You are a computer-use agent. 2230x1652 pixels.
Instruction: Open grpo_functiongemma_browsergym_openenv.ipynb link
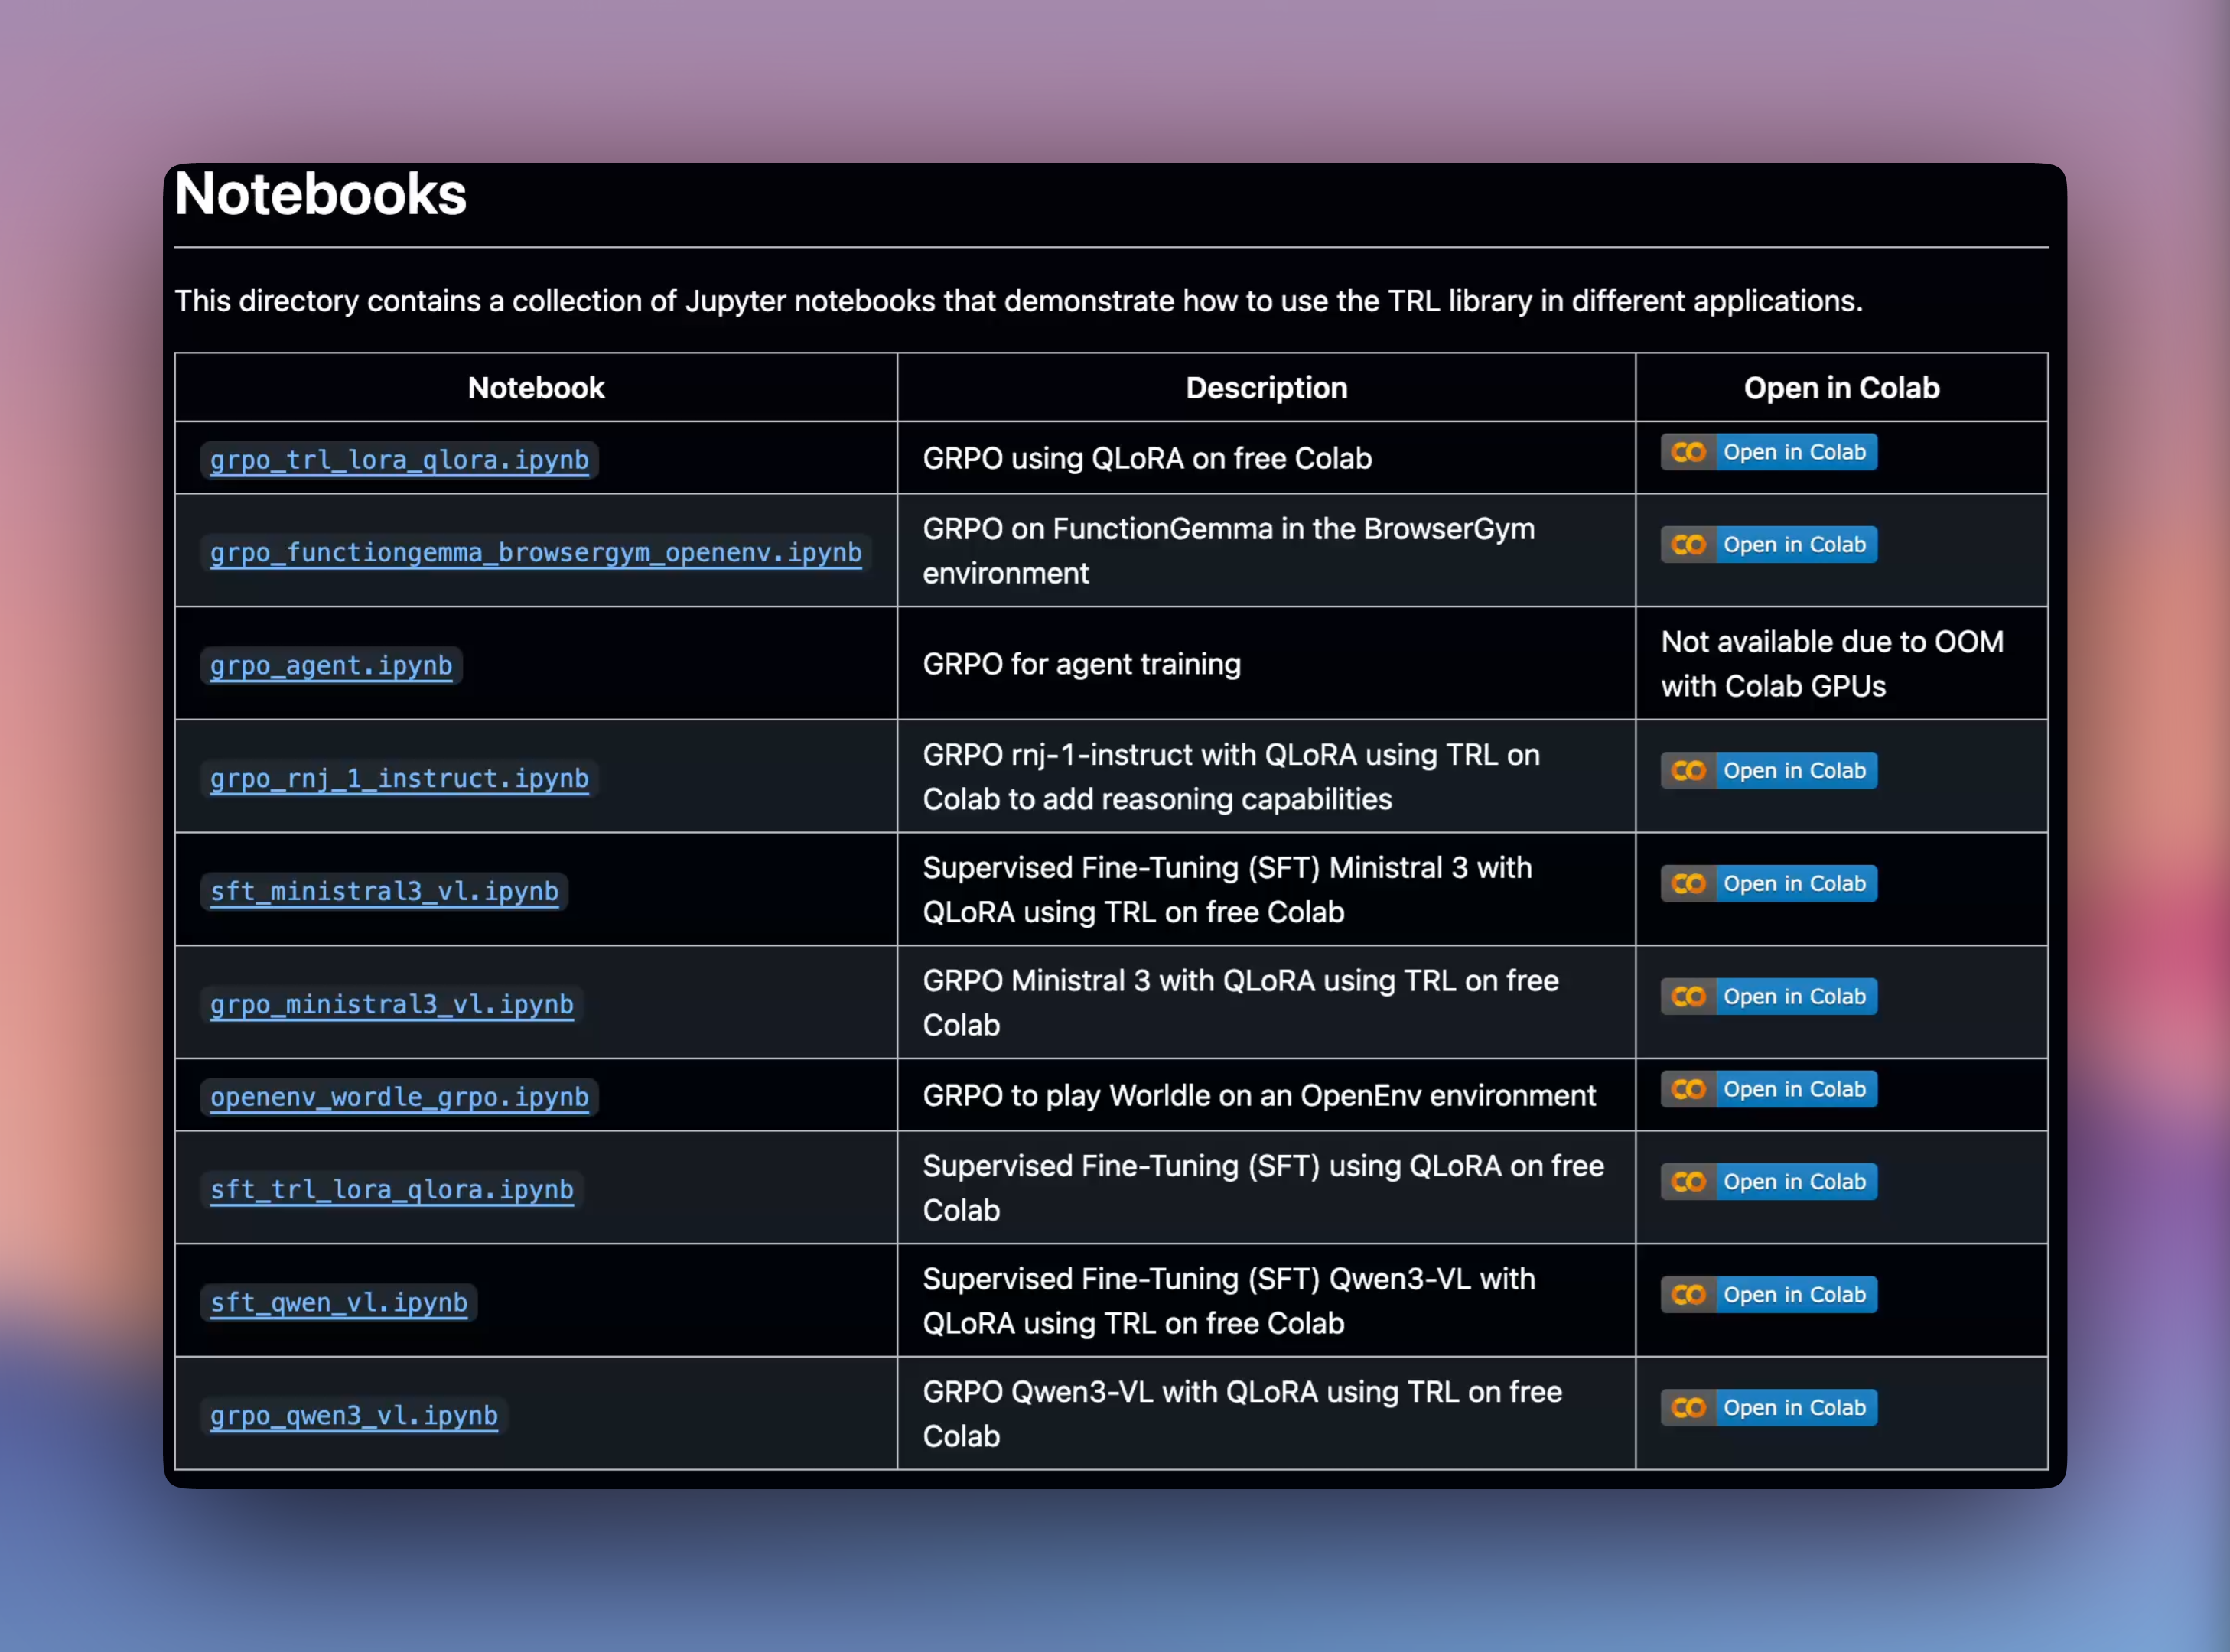point(535,553)
